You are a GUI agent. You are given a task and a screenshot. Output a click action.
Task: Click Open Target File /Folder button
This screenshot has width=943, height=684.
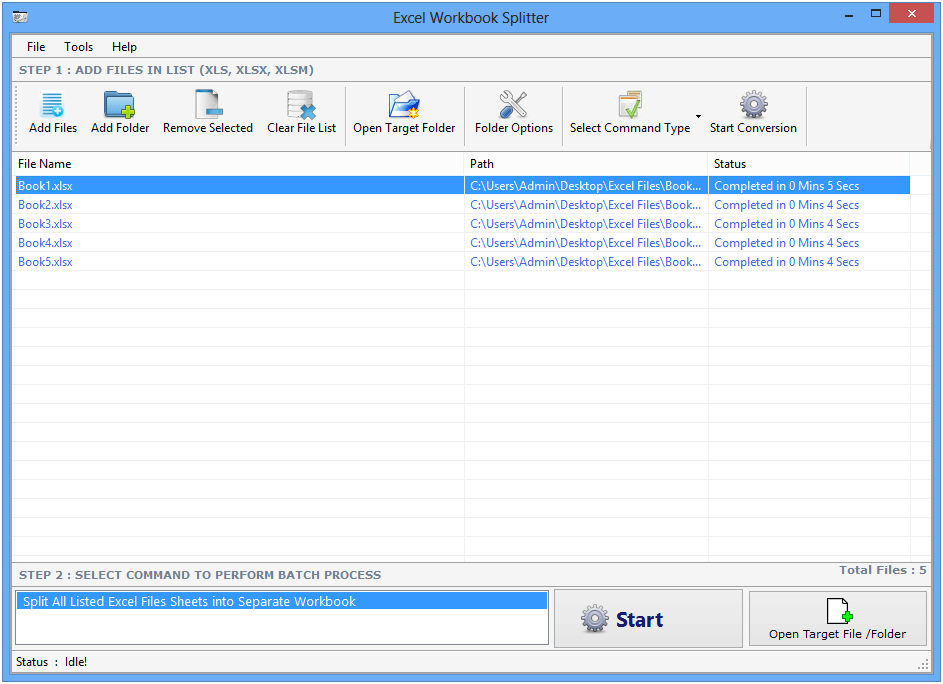[837, 619]
